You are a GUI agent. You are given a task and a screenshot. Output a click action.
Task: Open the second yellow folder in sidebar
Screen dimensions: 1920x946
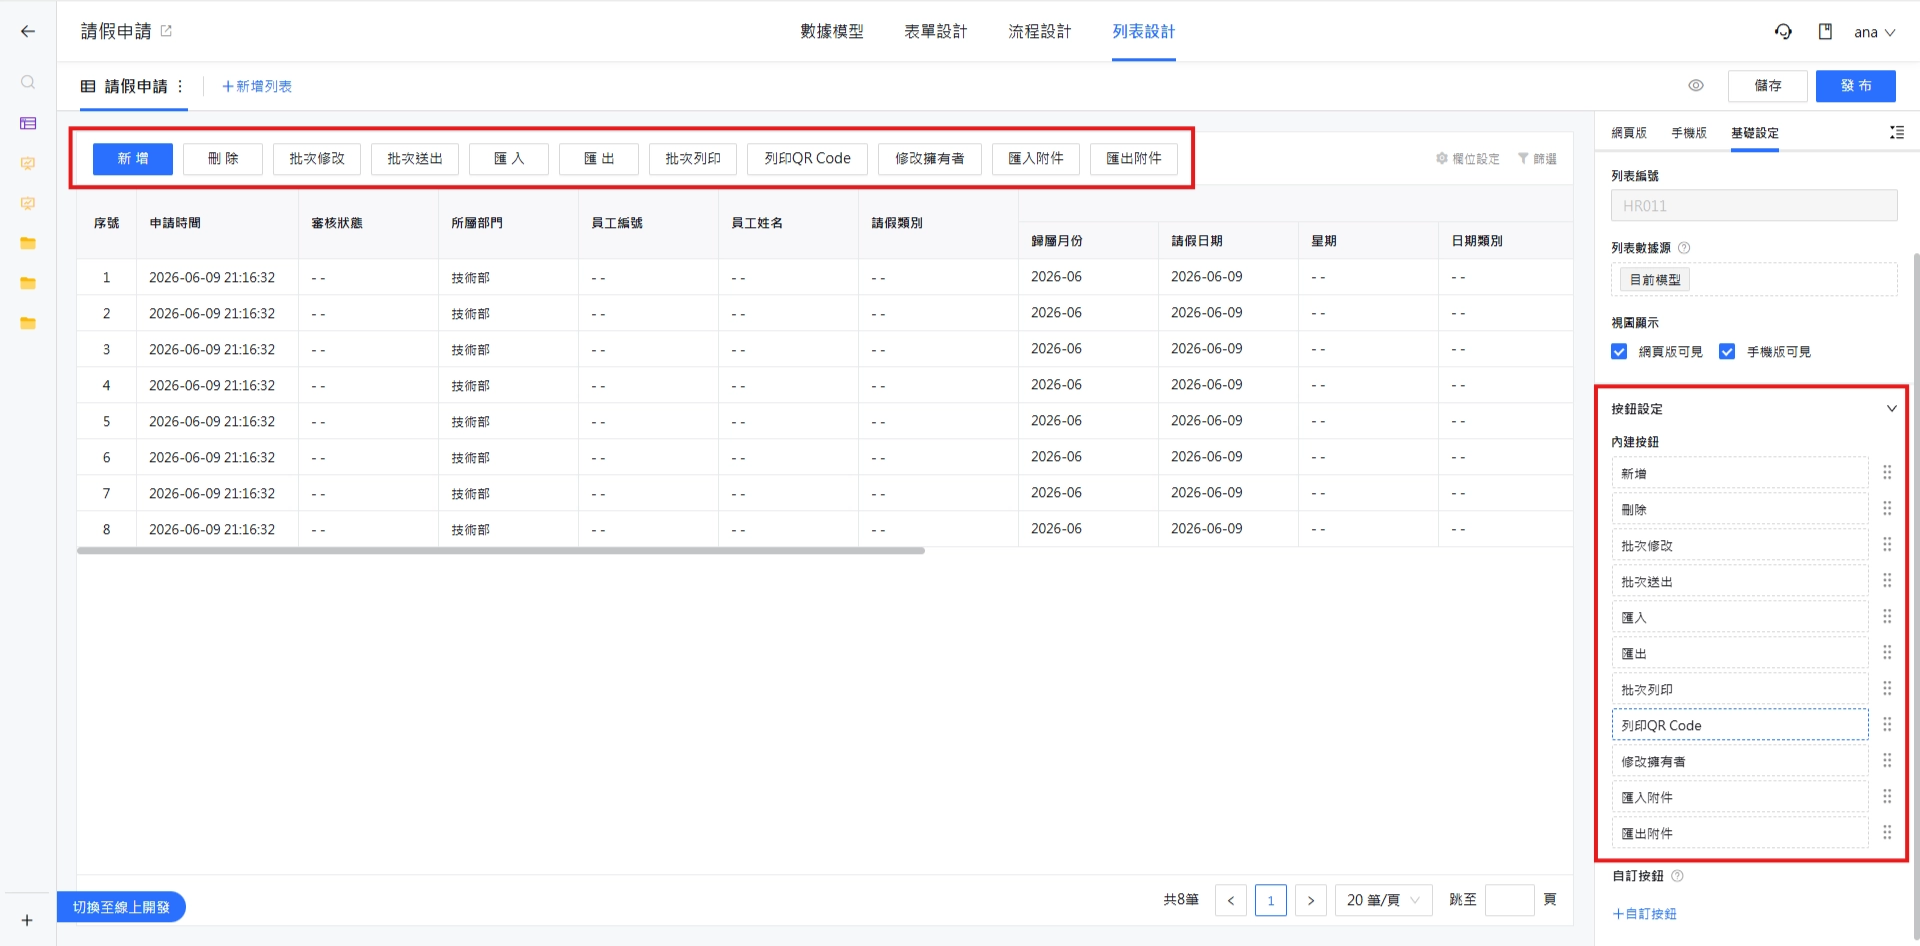click(x=28, y=283)
